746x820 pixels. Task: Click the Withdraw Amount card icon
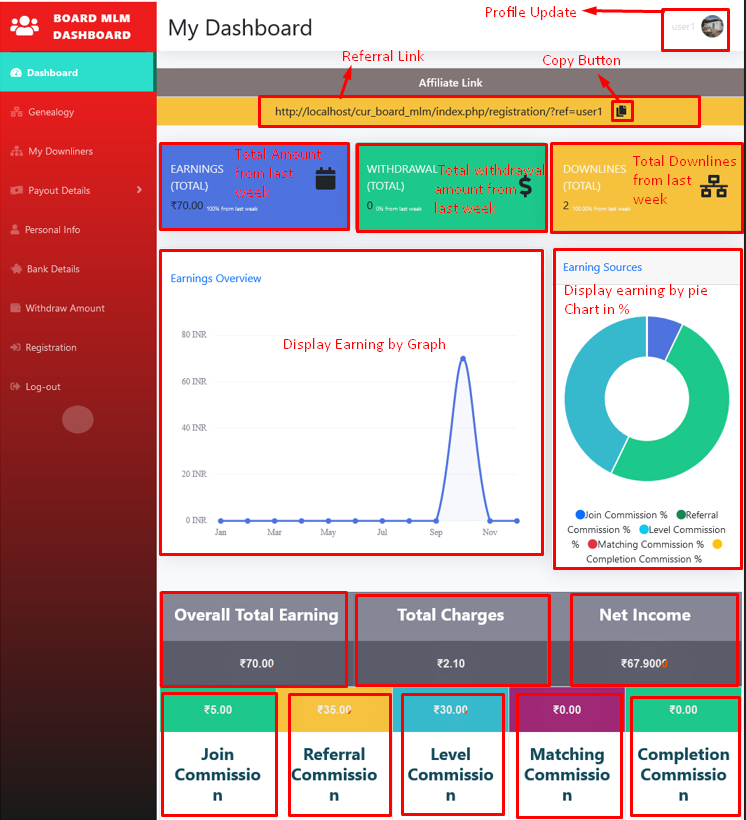pyautogui.click(x=15, y=308)
